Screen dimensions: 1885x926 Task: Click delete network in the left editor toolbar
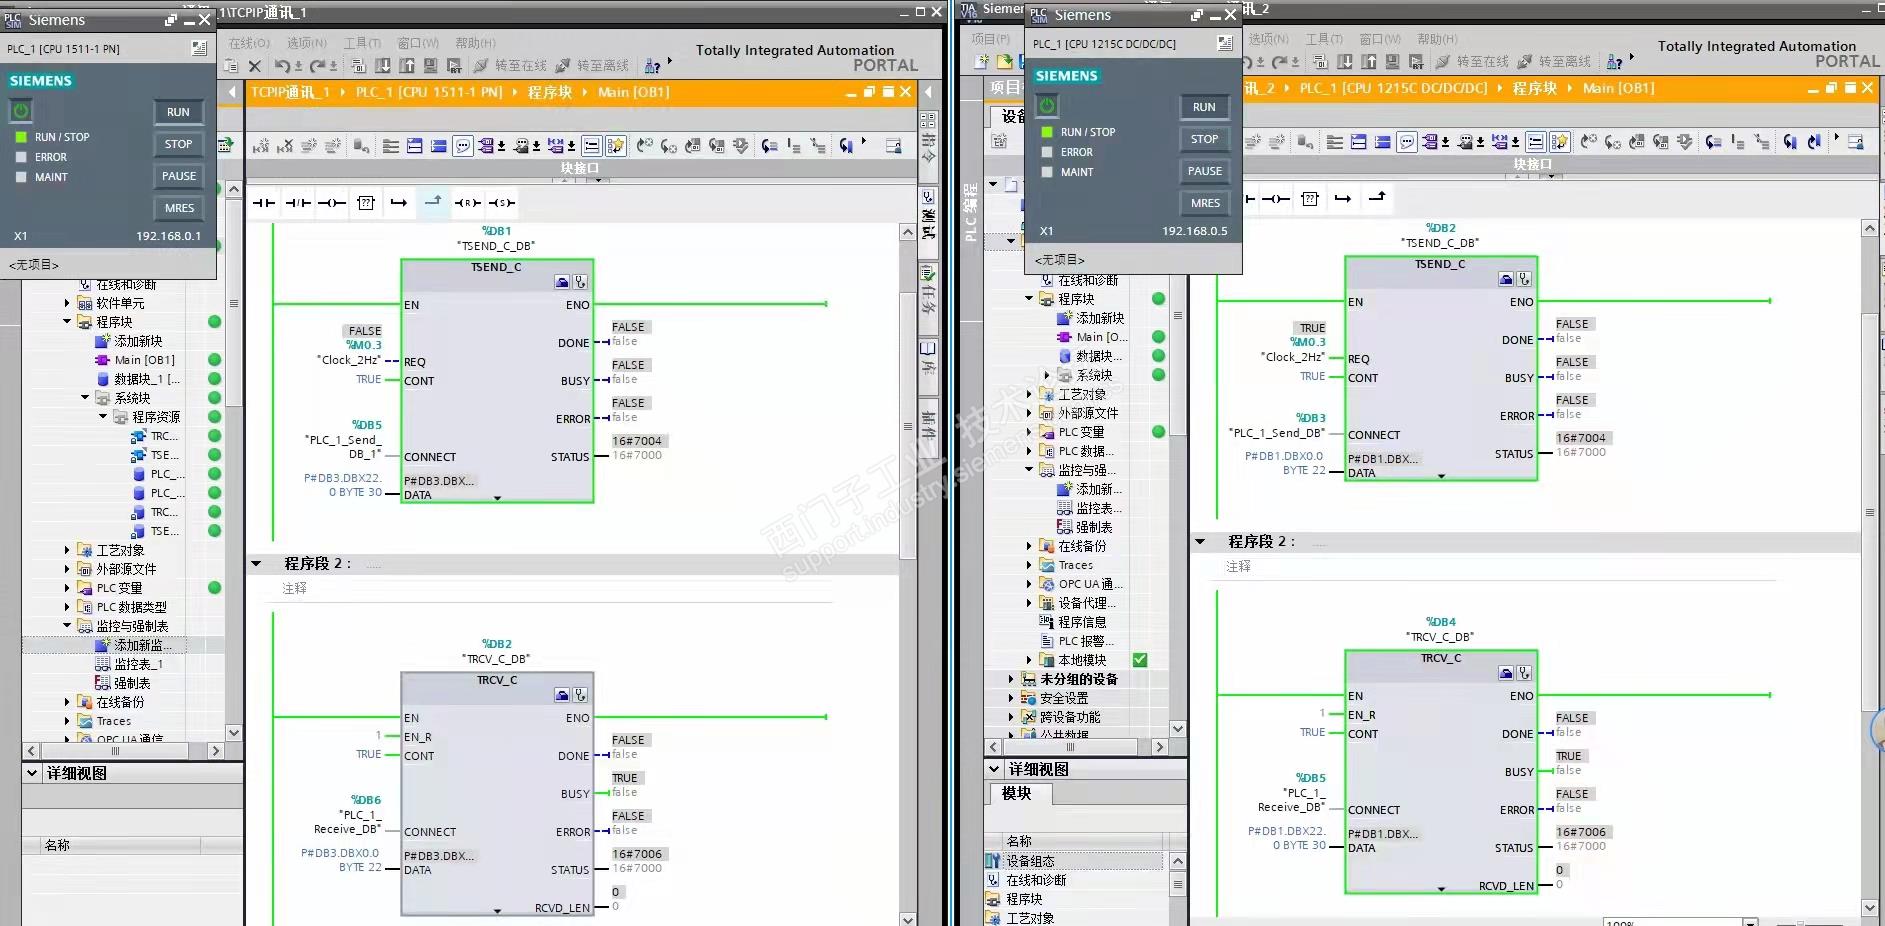point(285,146)
